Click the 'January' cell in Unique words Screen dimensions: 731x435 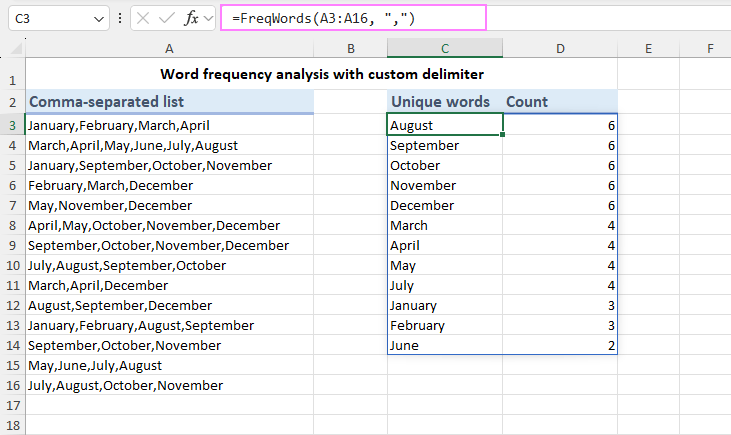click(445, 306)
